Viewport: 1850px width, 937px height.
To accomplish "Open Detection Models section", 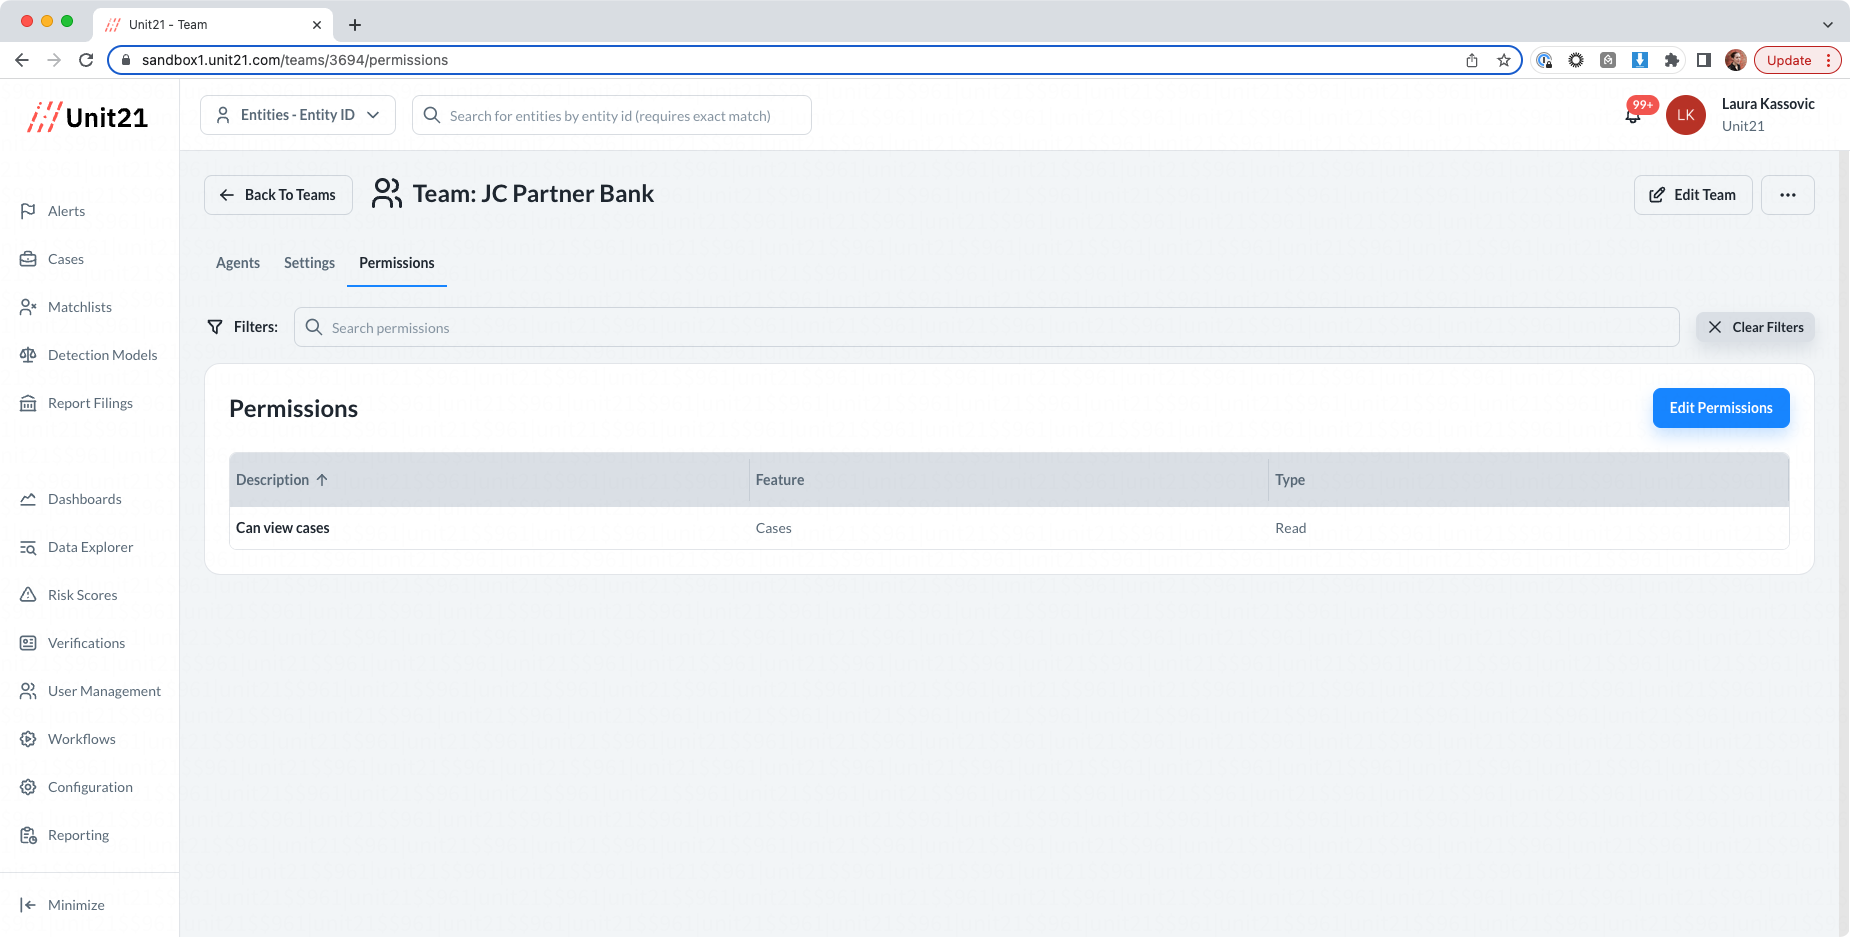I will coord(88,355).
